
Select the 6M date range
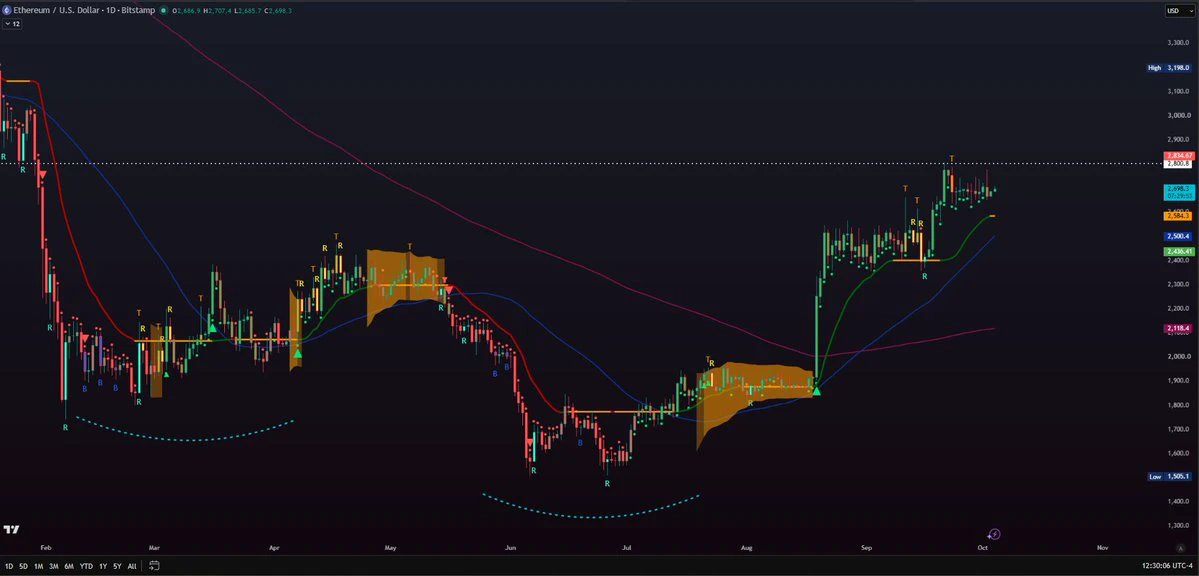(x=69, y=567)
